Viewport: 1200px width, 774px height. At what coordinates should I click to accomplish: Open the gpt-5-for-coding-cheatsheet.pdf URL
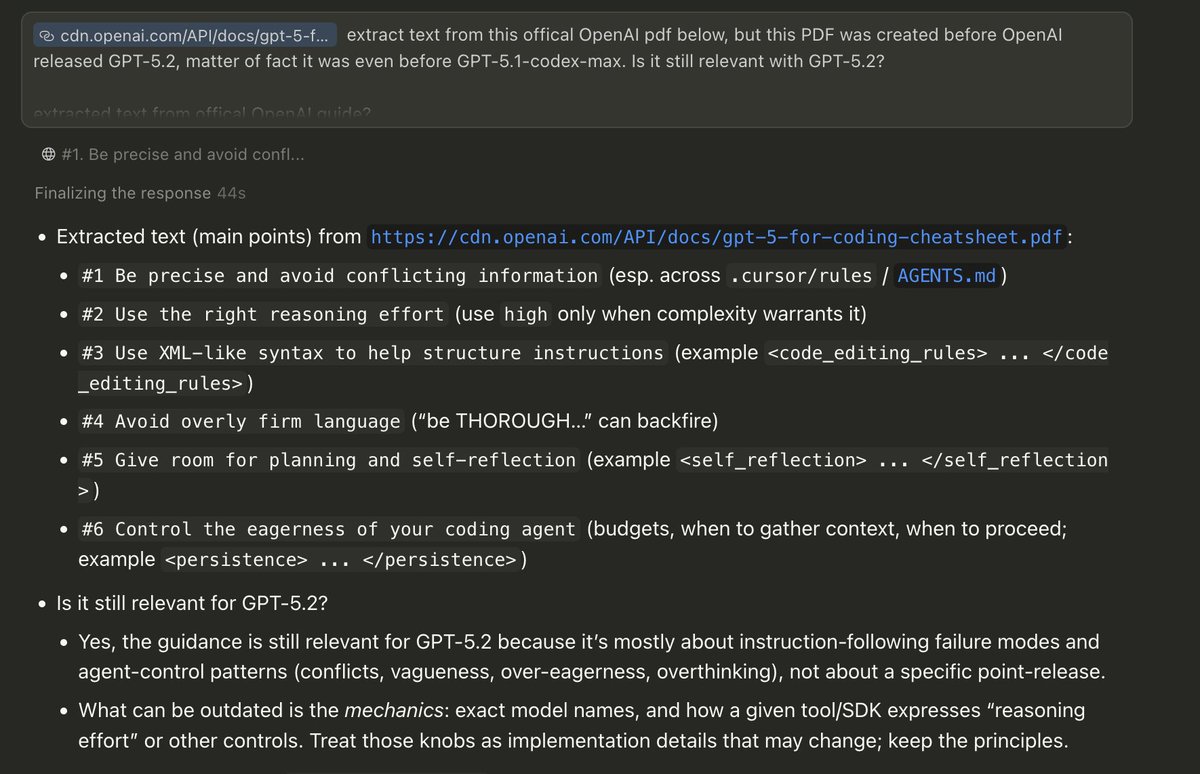point(717,237)
